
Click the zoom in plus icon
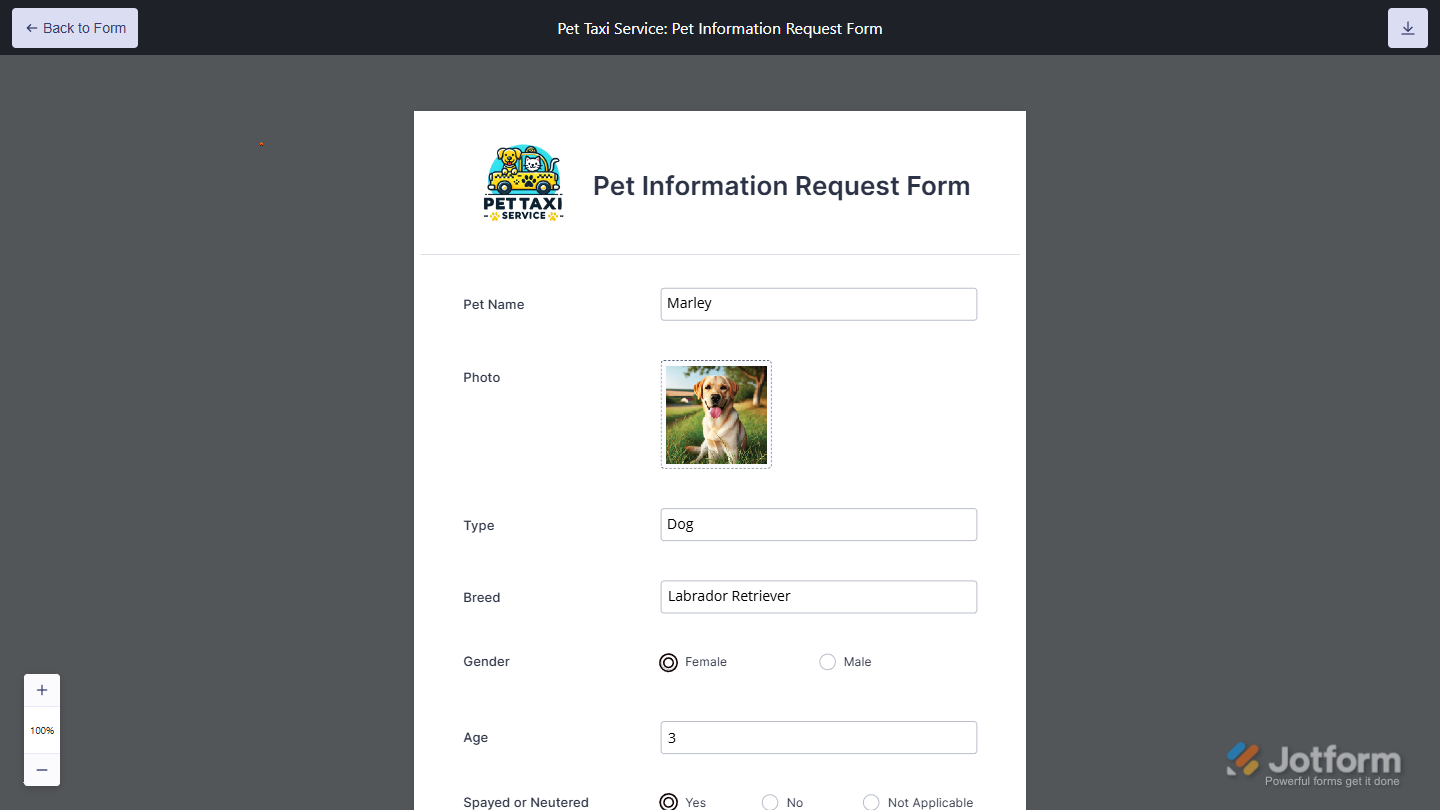coord(42,690)
